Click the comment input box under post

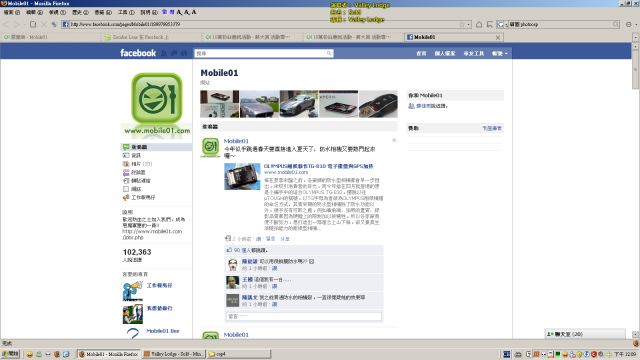point(304,316)
